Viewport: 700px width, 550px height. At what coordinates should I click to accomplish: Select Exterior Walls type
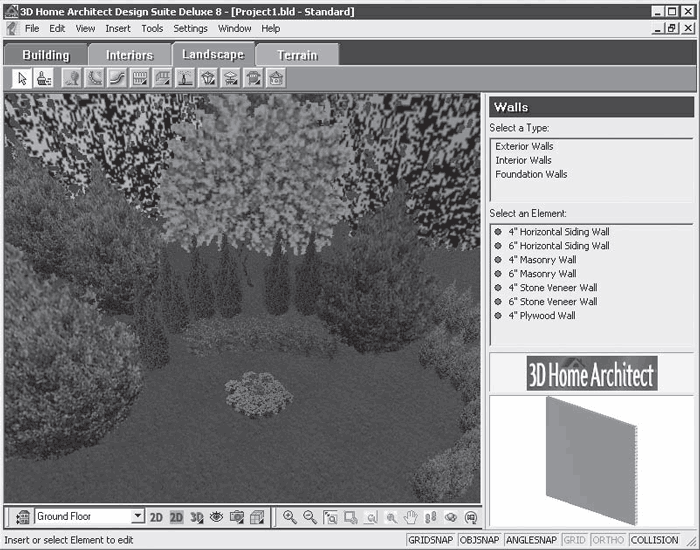point(524,146)
